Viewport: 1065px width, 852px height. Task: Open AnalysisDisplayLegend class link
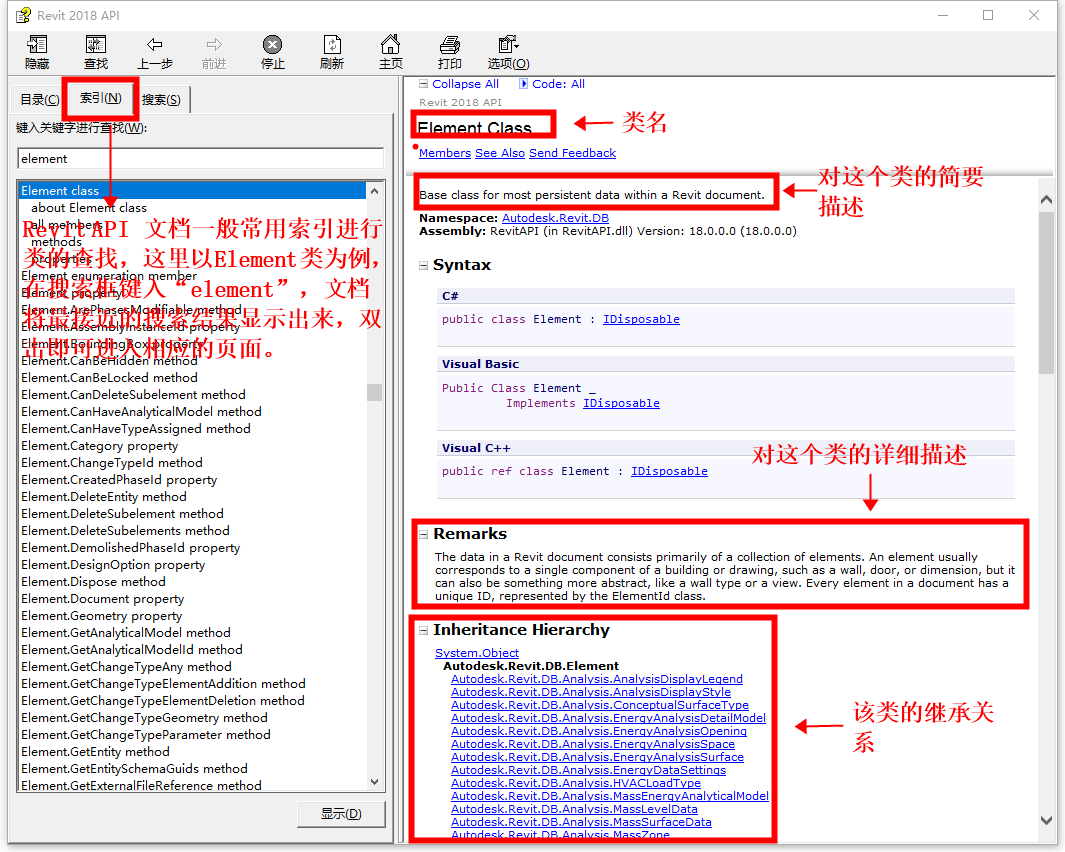pos(597,679)
